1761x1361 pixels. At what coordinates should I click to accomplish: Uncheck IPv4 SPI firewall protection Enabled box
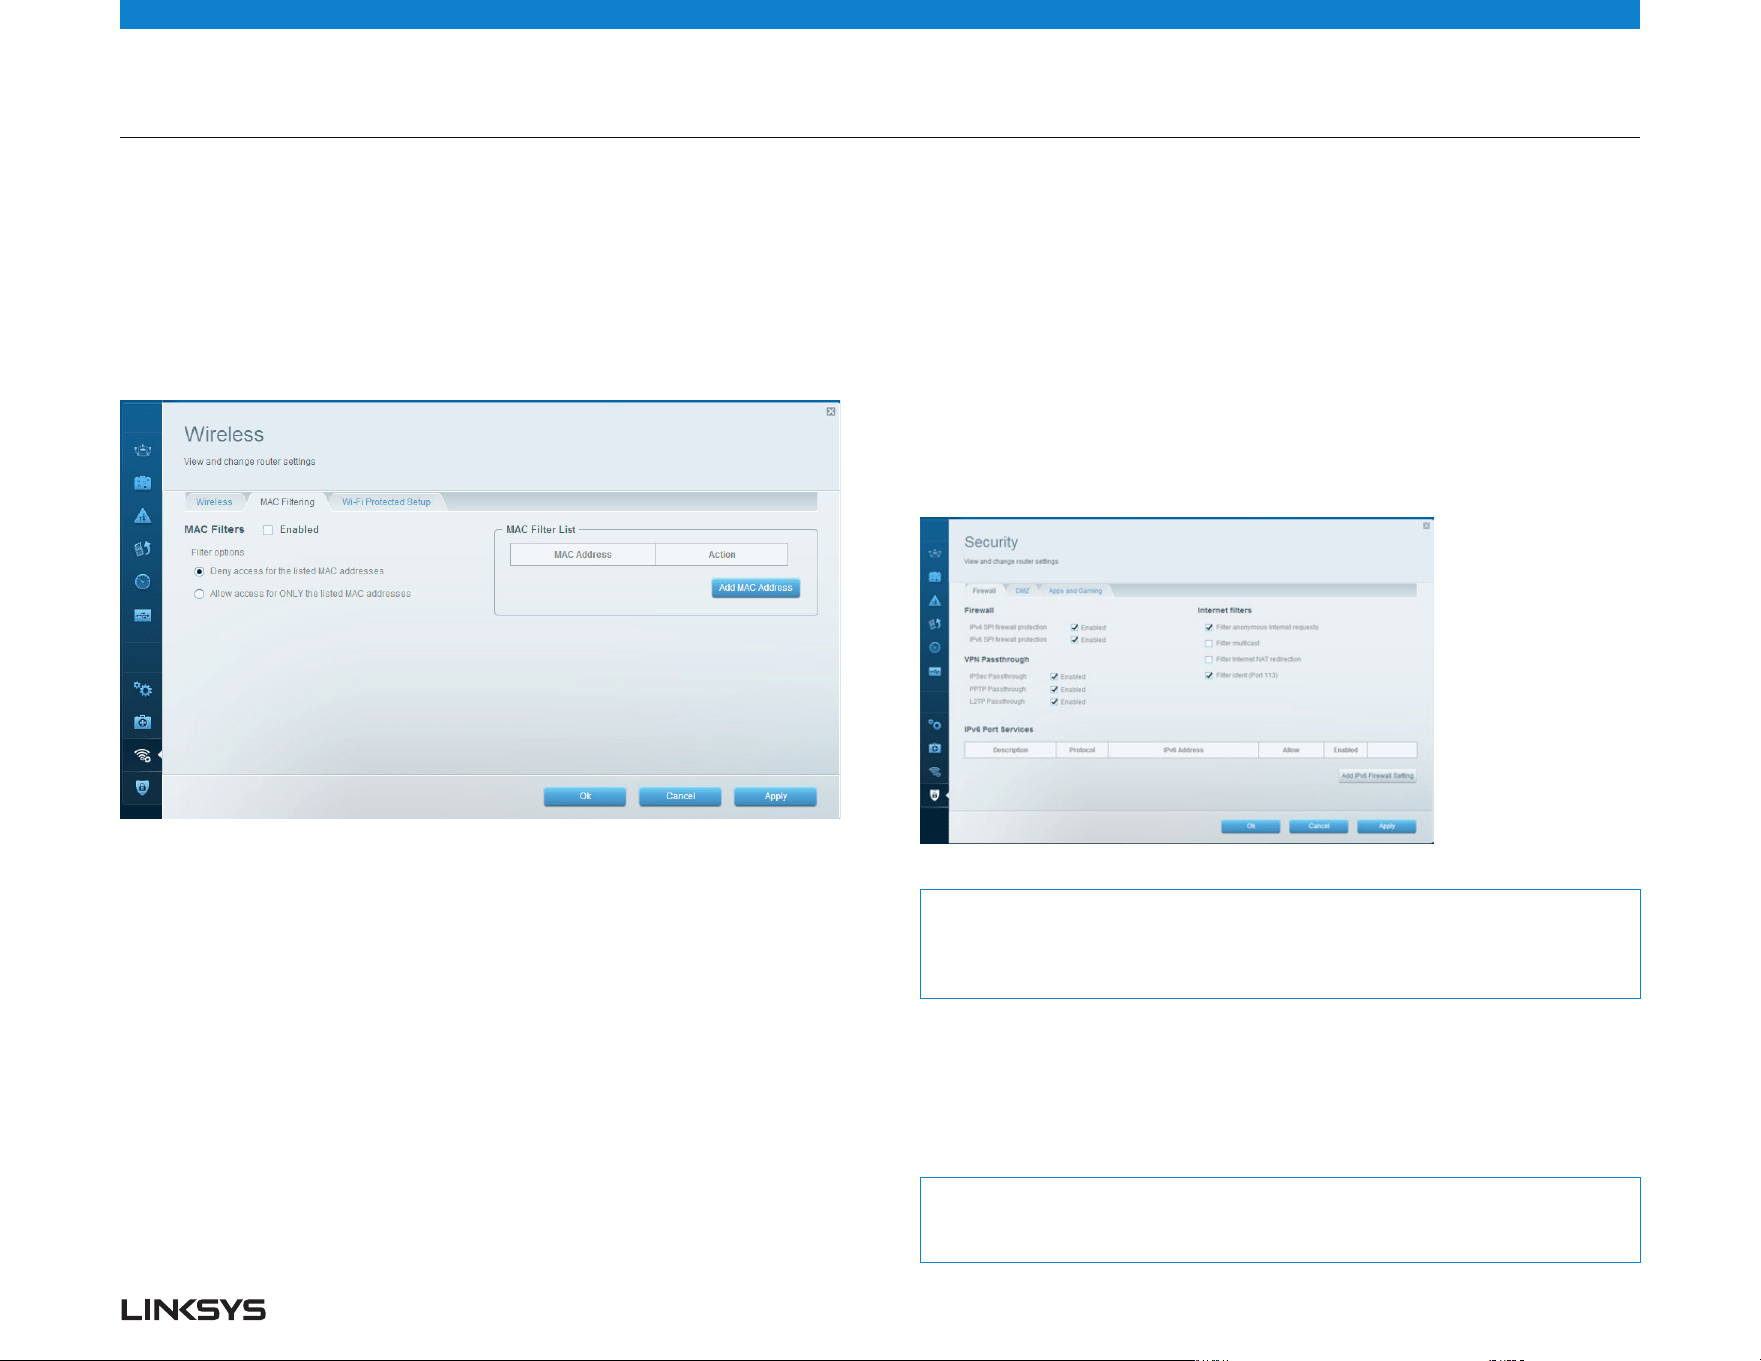pyautogui.click(x=1074, y=628)
